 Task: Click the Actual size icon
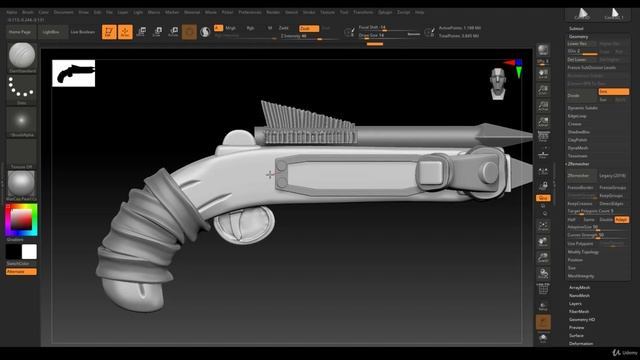(x=543, y=106)
